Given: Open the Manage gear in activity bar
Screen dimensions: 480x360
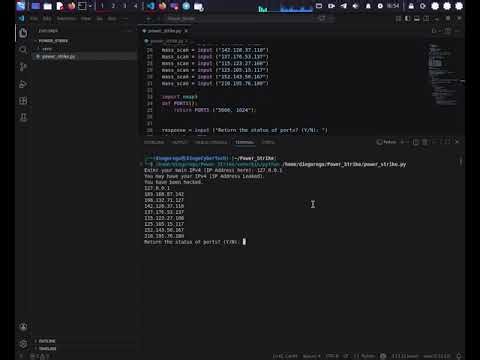Looking at the screenshot, I should point(23,343).
